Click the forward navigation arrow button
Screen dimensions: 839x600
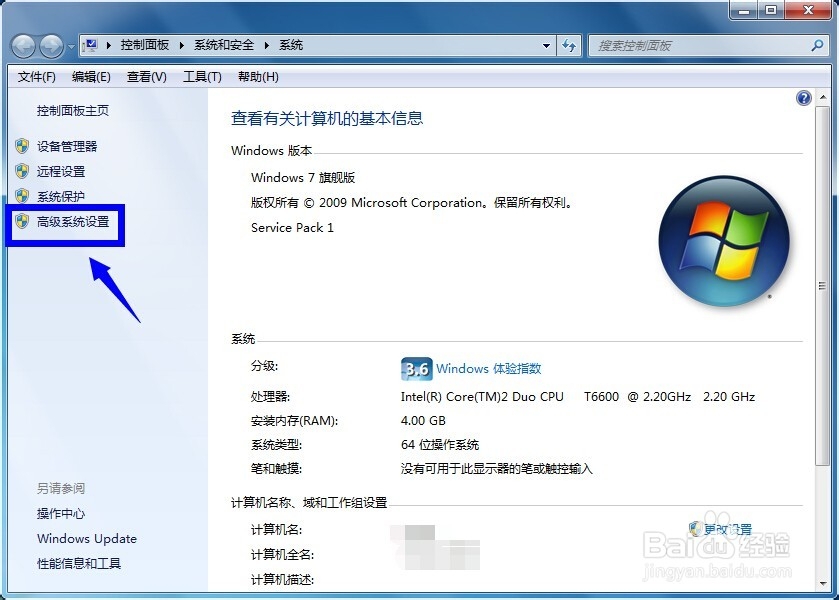(x=51, y=46)
